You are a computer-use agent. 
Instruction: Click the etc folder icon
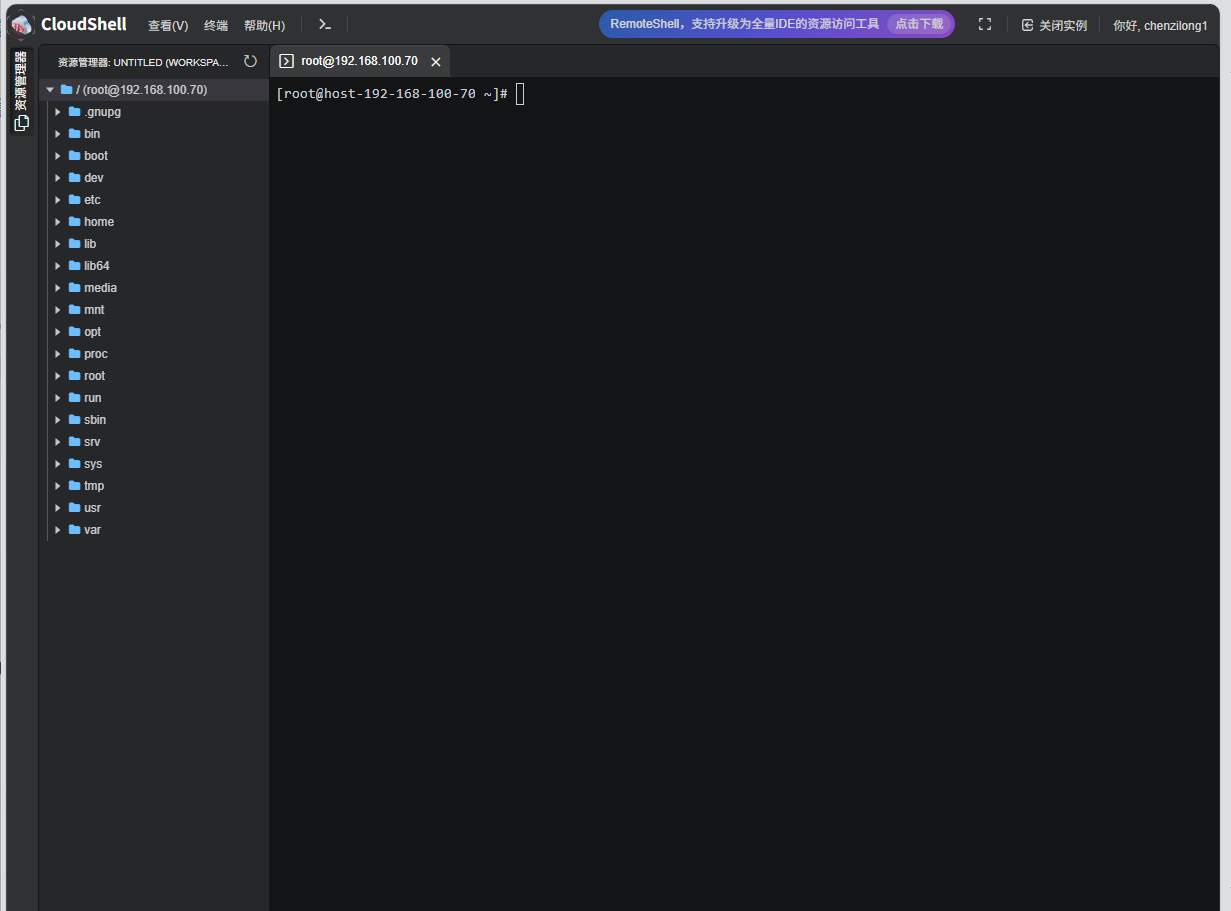[75, 200]
